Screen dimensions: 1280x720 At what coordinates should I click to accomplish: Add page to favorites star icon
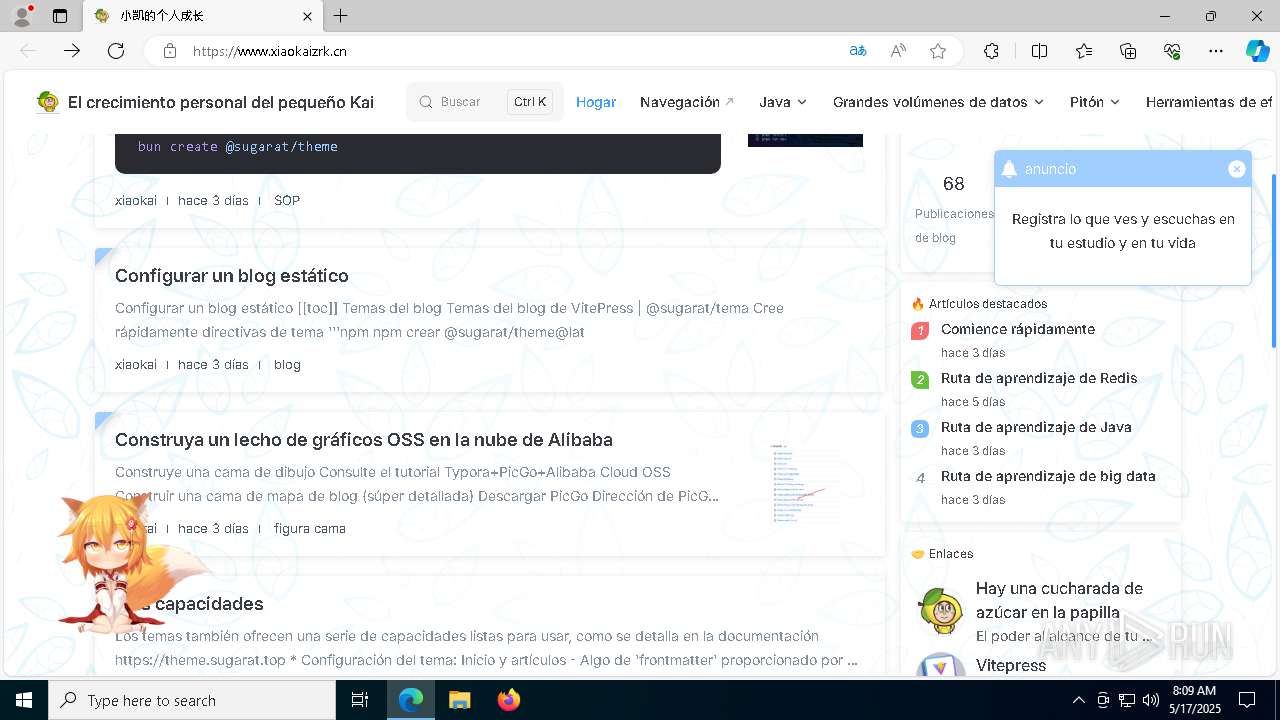tap(938, 51)
